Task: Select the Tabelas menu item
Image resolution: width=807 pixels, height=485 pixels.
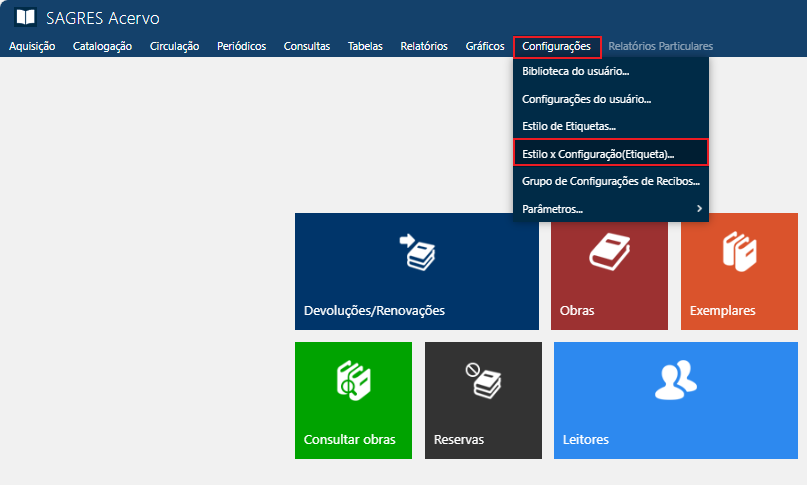Action: (x=365, y=46)
